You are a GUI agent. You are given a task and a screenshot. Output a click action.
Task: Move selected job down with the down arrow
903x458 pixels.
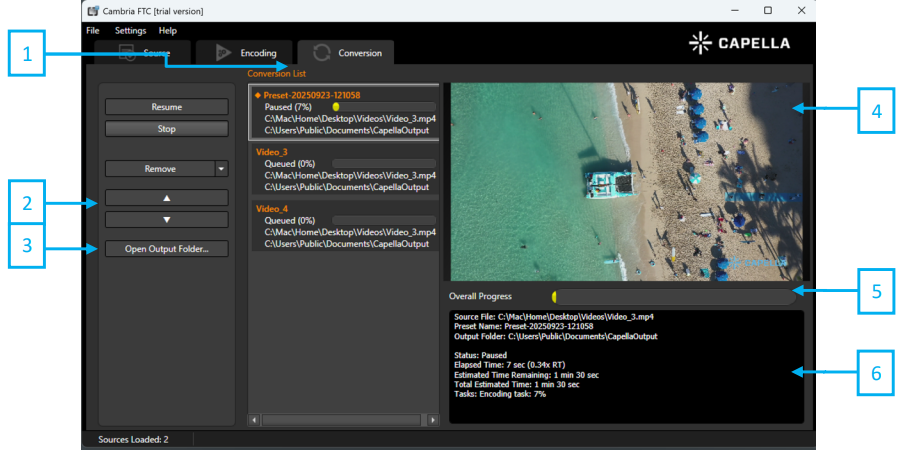pos(166,219)
